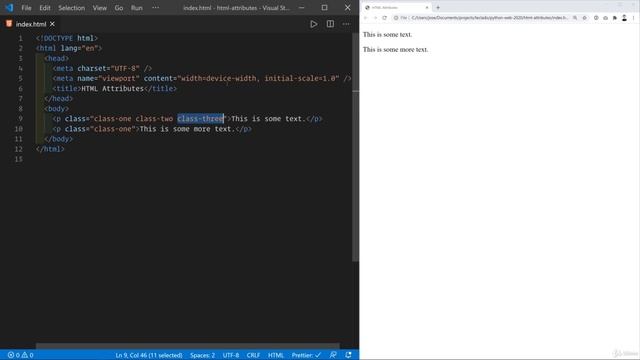Open editor More Actions ellipsis

pyautogui.click(x=346, y=24)
